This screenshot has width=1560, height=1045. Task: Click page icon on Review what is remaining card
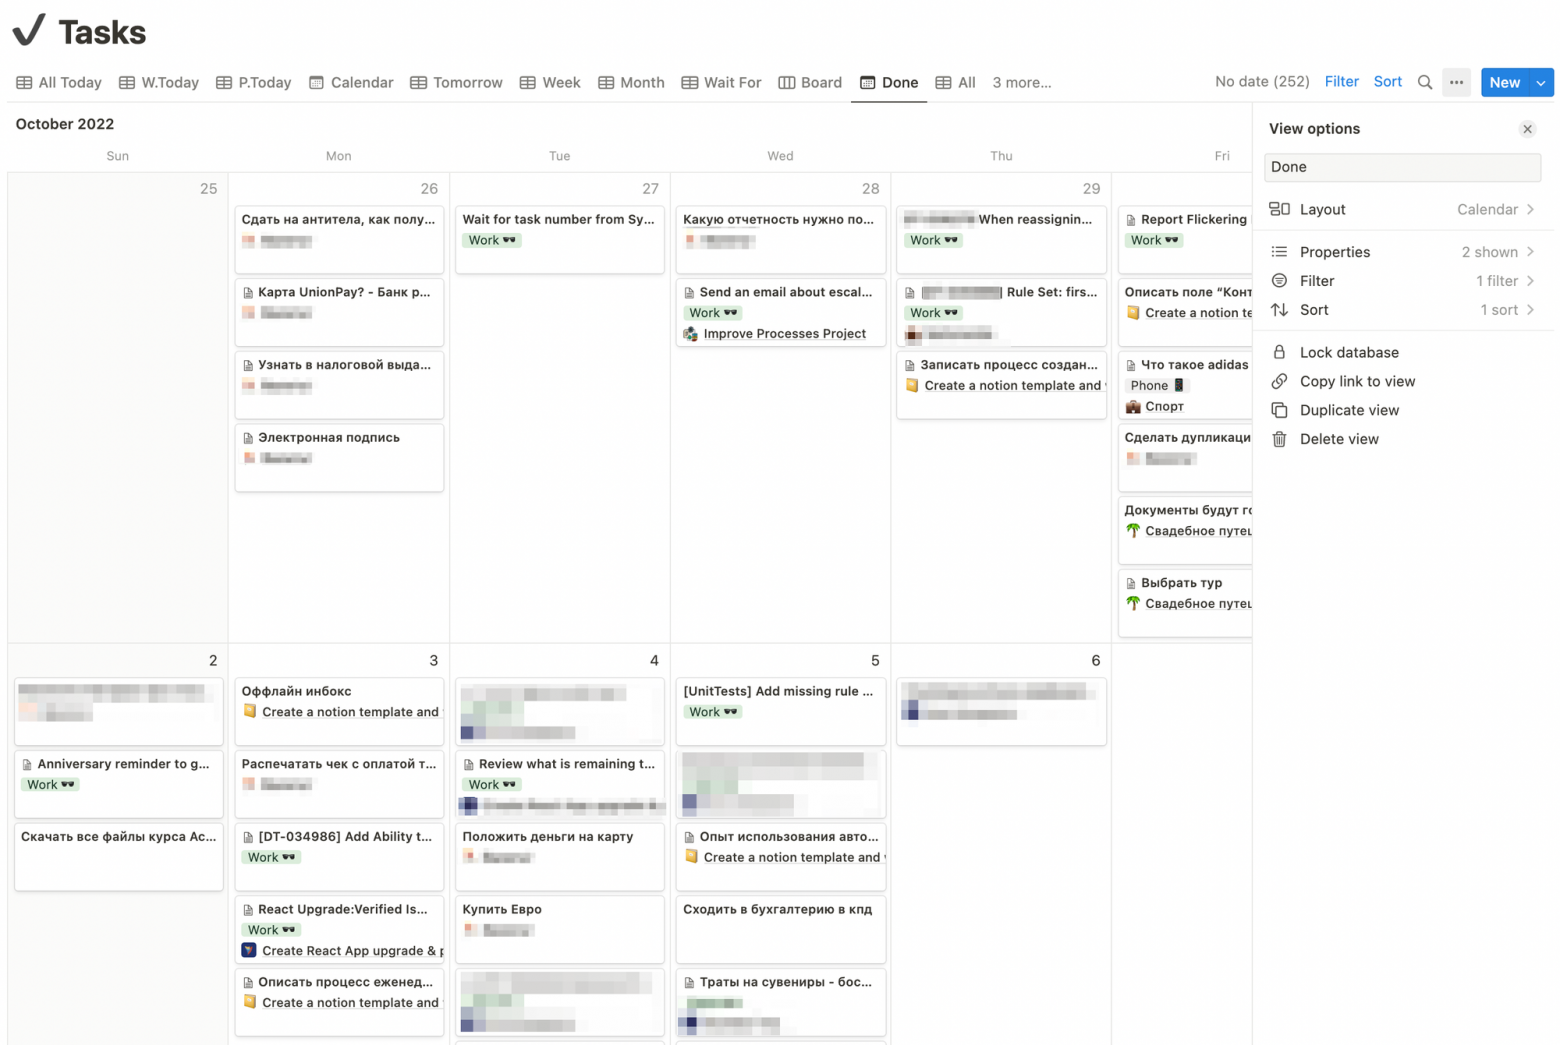[468, 765]
